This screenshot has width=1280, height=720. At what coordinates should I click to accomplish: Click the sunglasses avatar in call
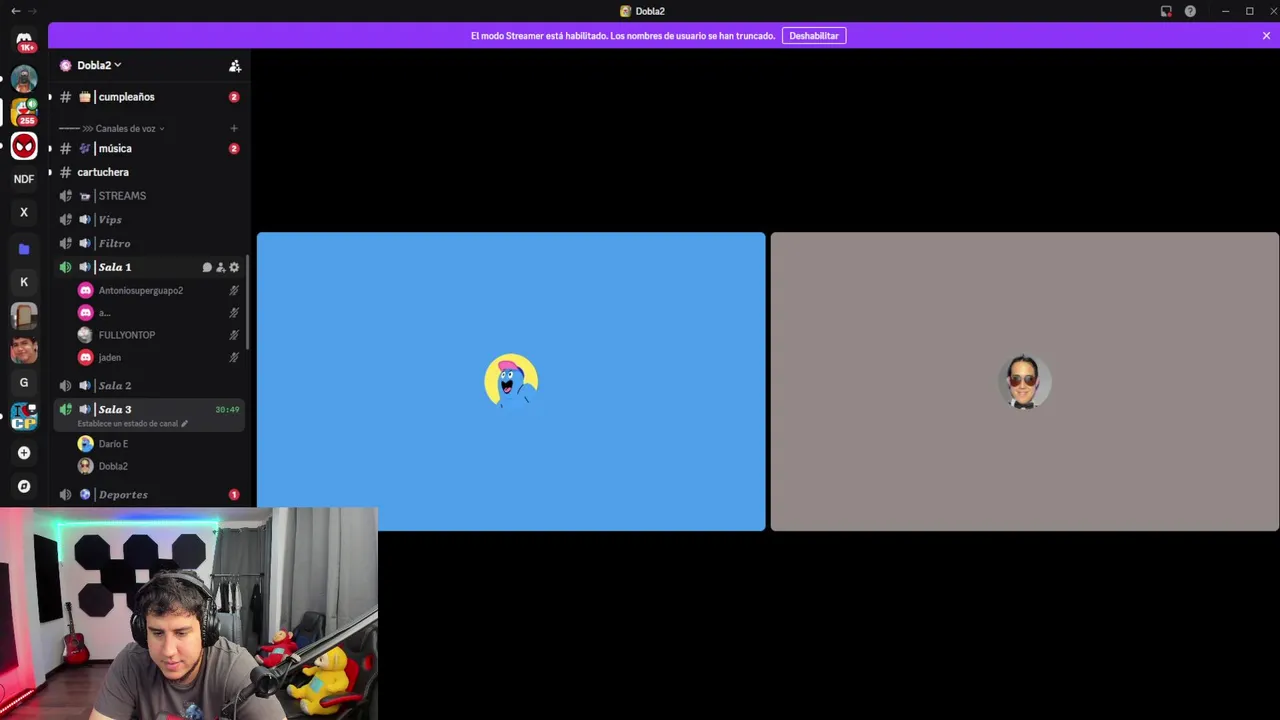pos(1024,381)
